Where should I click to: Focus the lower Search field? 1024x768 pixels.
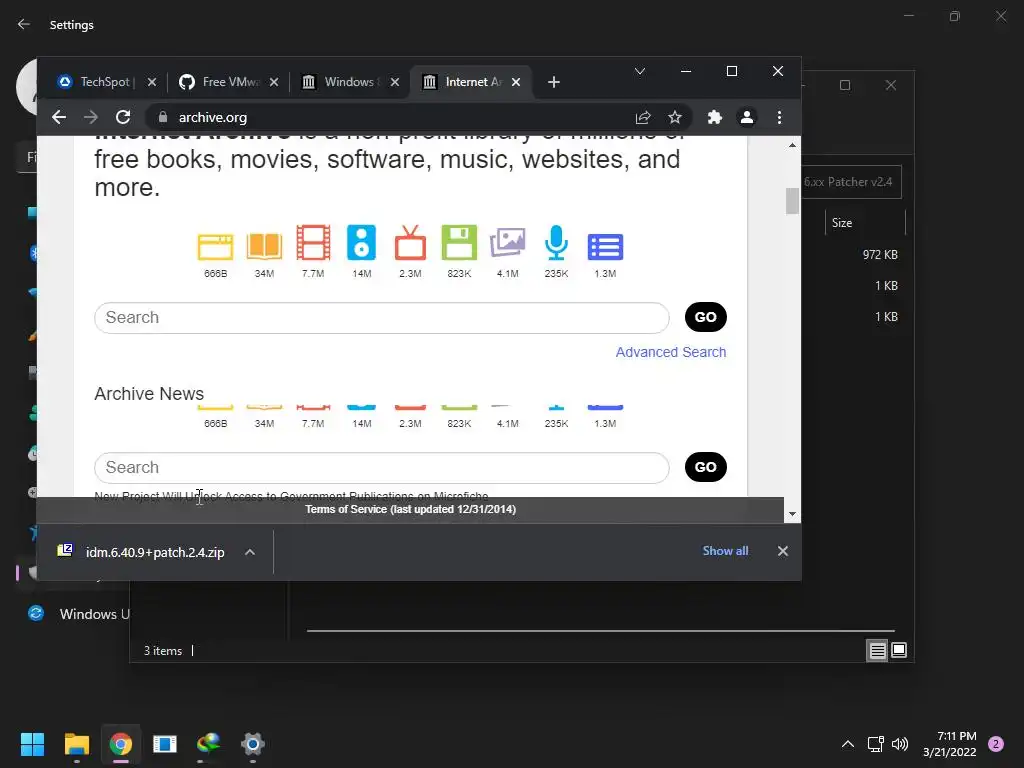pos(382,468)
